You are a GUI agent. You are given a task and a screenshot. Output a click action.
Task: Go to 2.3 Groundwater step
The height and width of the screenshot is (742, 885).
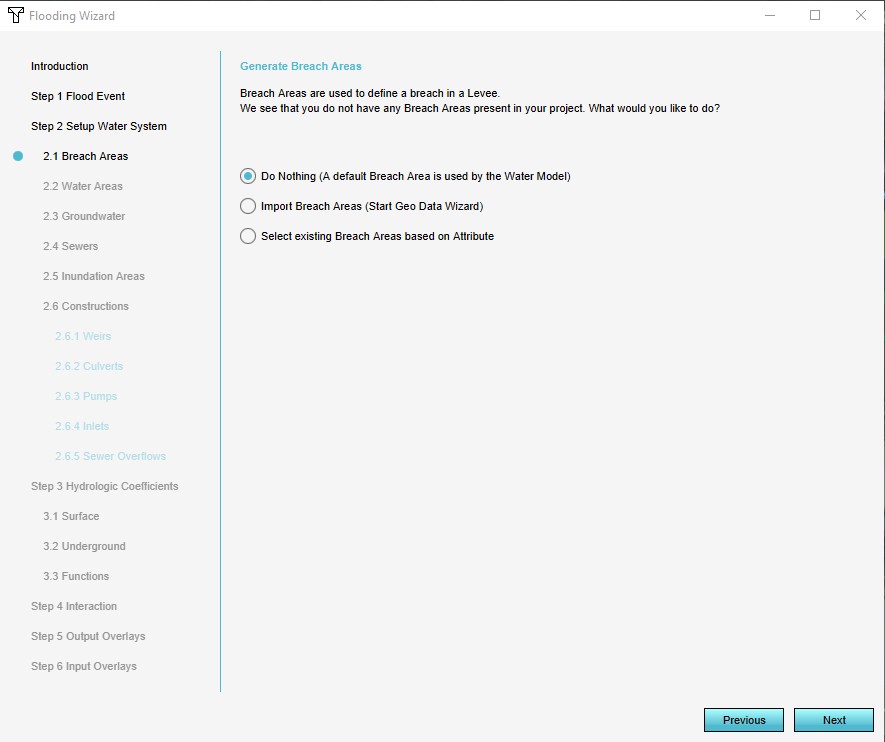[84, 216]
